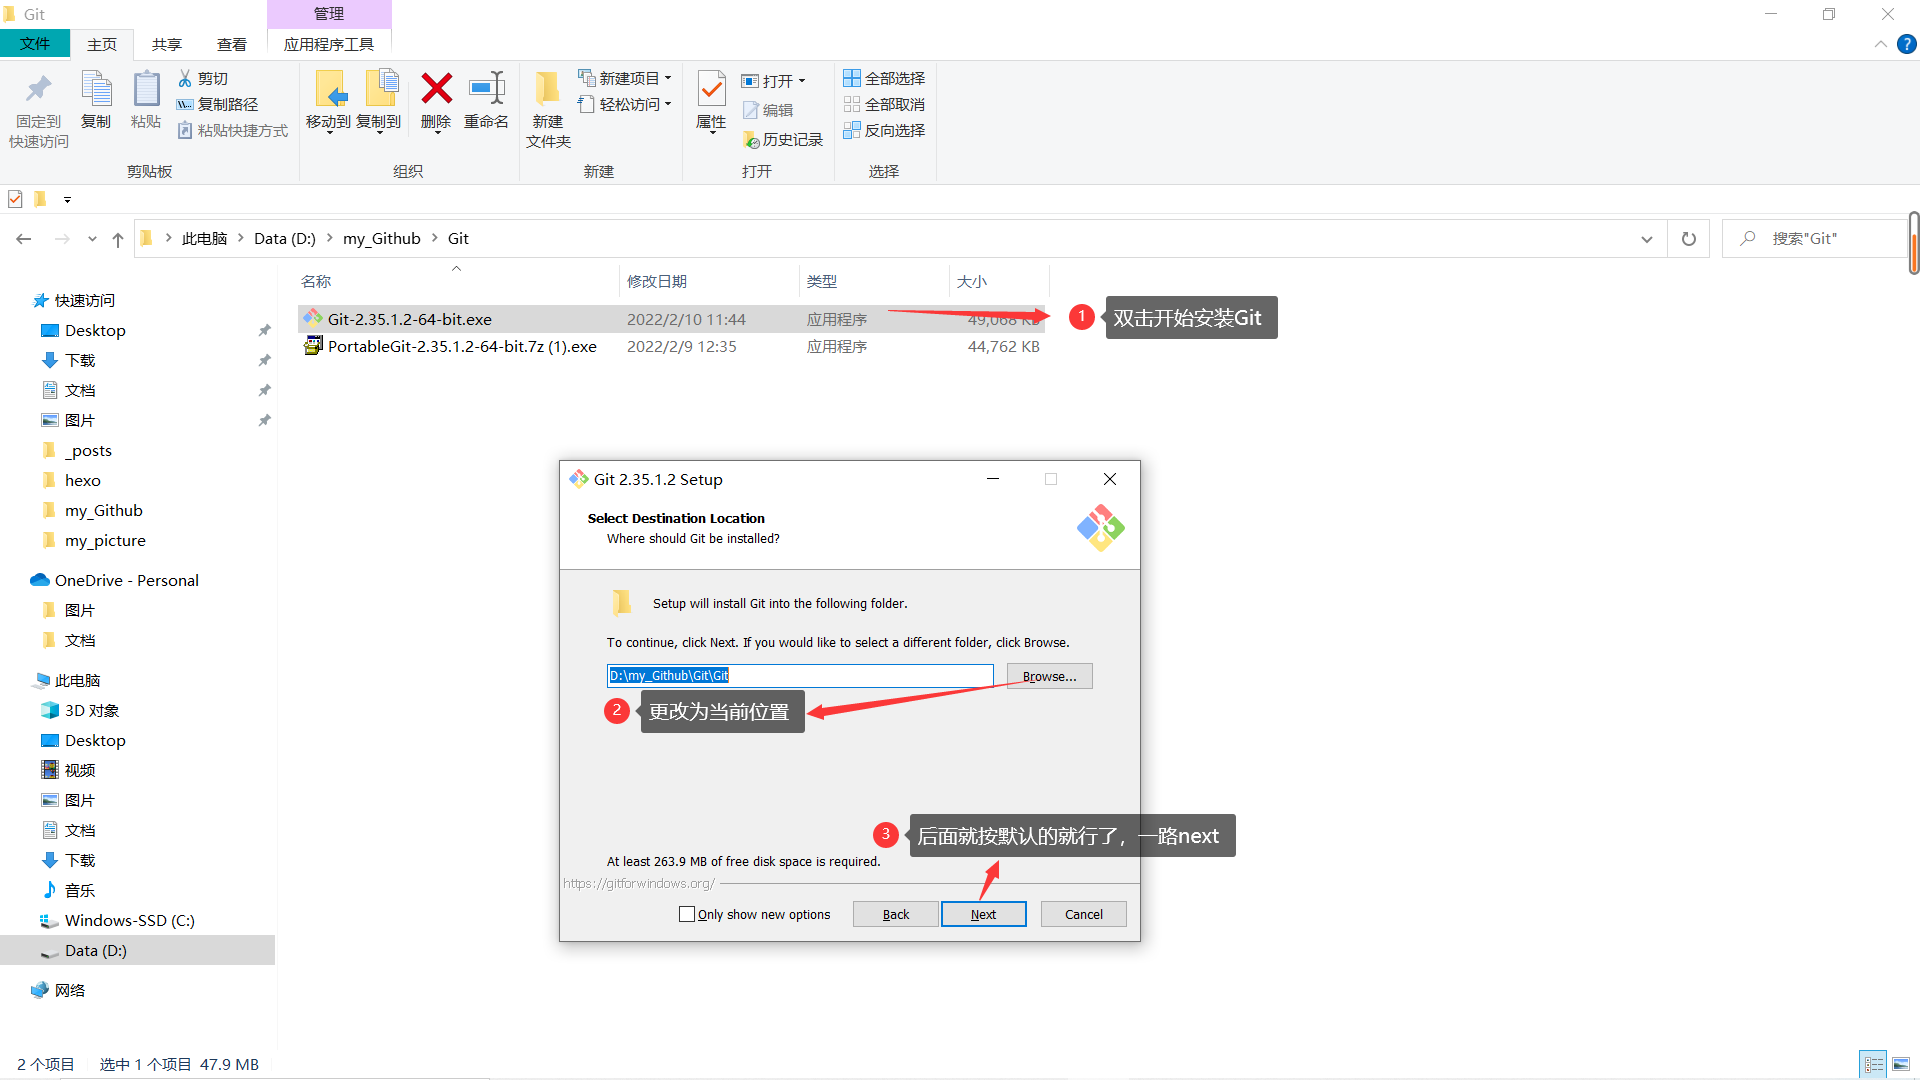
Task: Click the New folder (新建文件夹) icon
Action: tap(547, 89)
